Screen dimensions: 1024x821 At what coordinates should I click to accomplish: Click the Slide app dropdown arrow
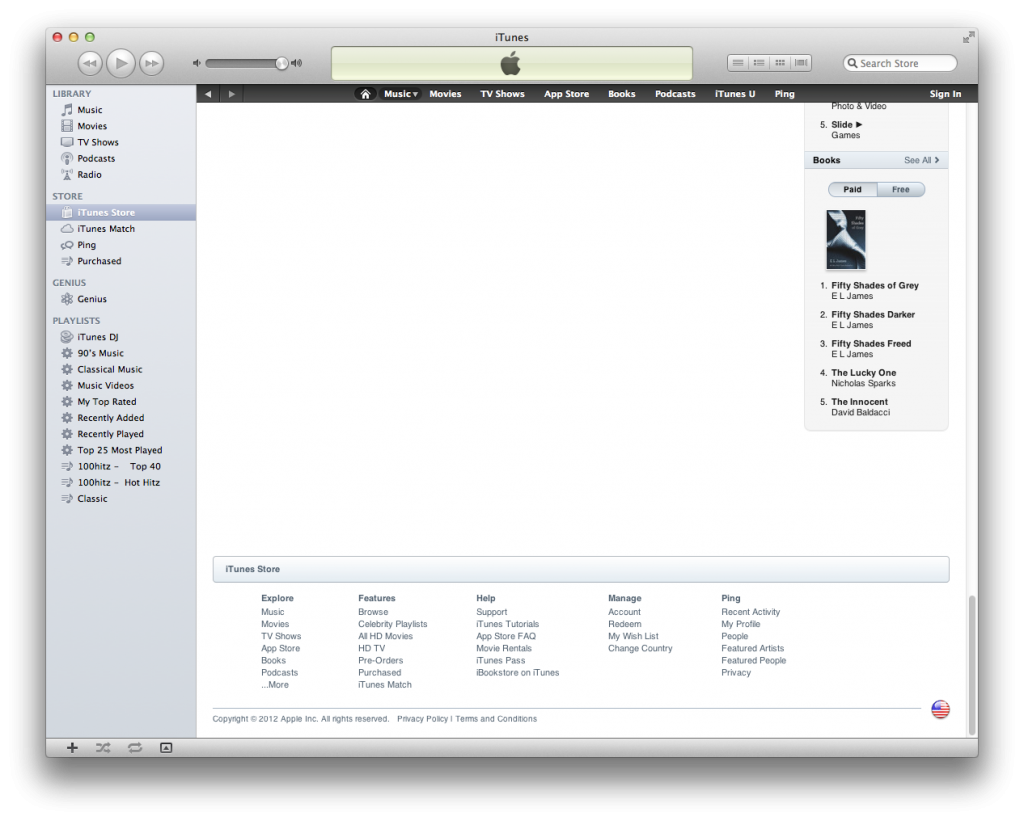859,125
